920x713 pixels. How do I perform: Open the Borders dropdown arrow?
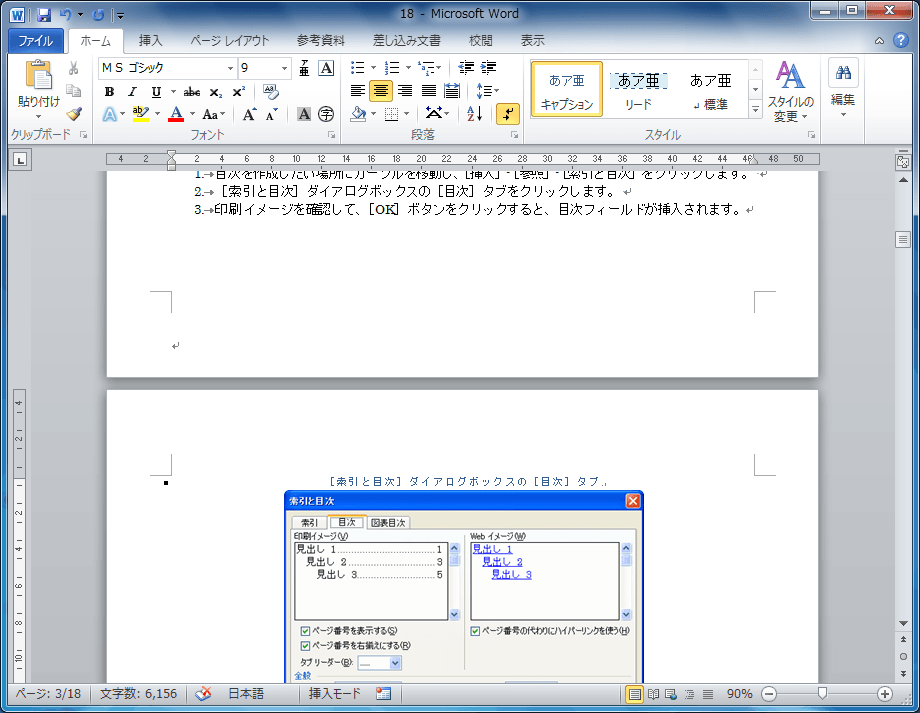coord(407,114)
